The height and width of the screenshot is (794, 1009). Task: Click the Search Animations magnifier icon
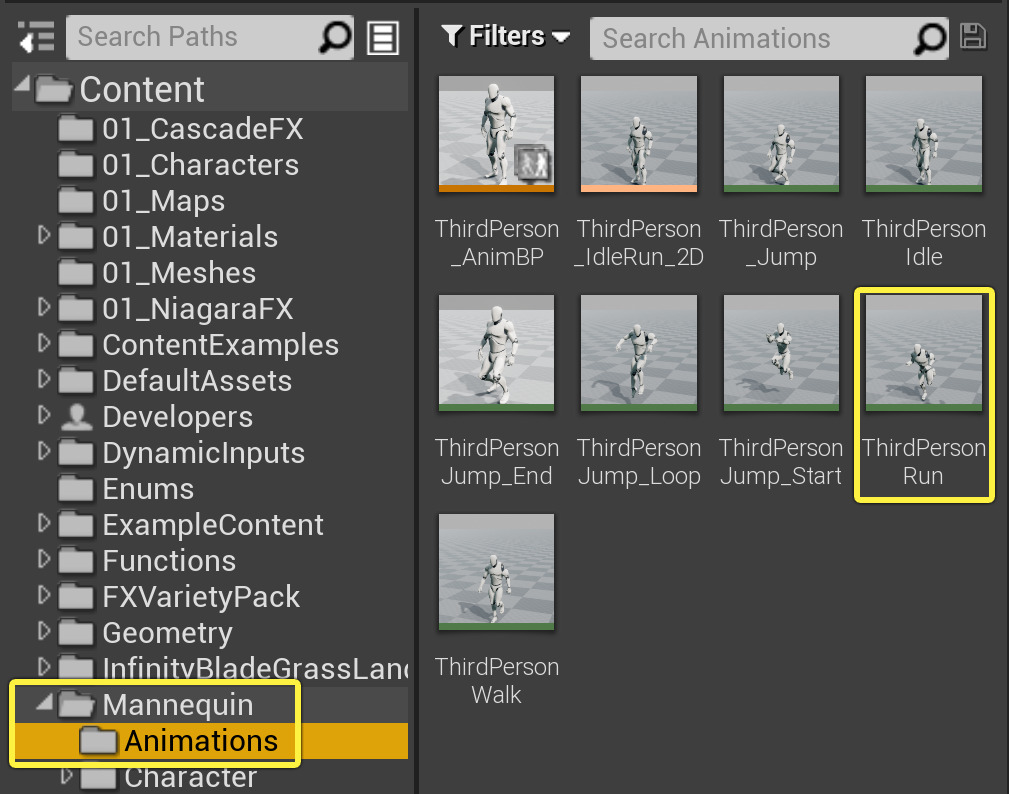pyautogui.click(x=930, y=38)
